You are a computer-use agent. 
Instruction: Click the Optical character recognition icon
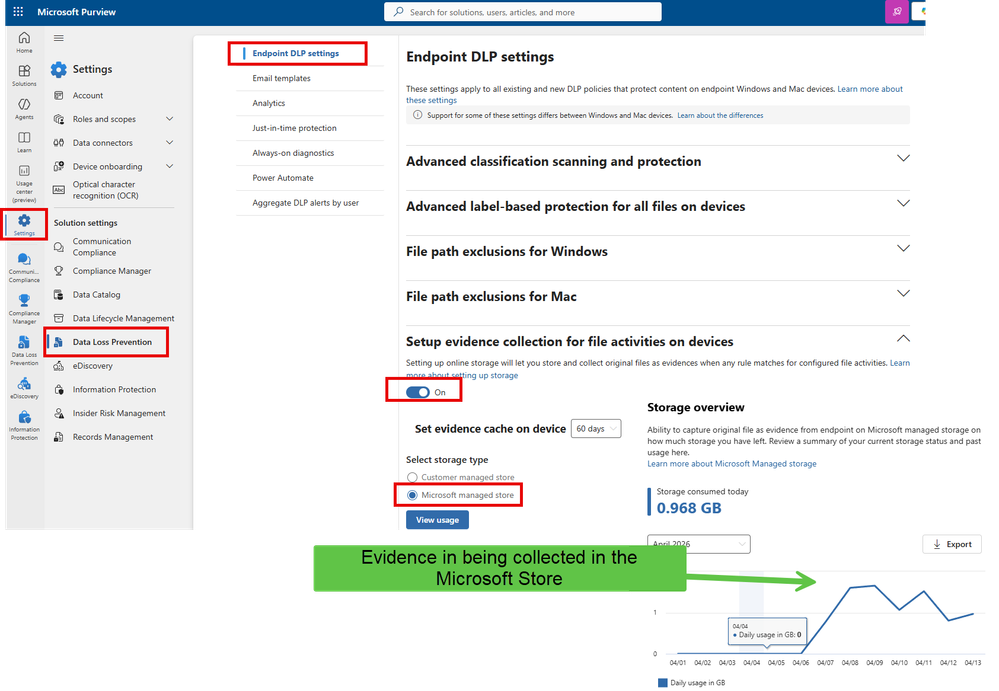tap(59, 190)
